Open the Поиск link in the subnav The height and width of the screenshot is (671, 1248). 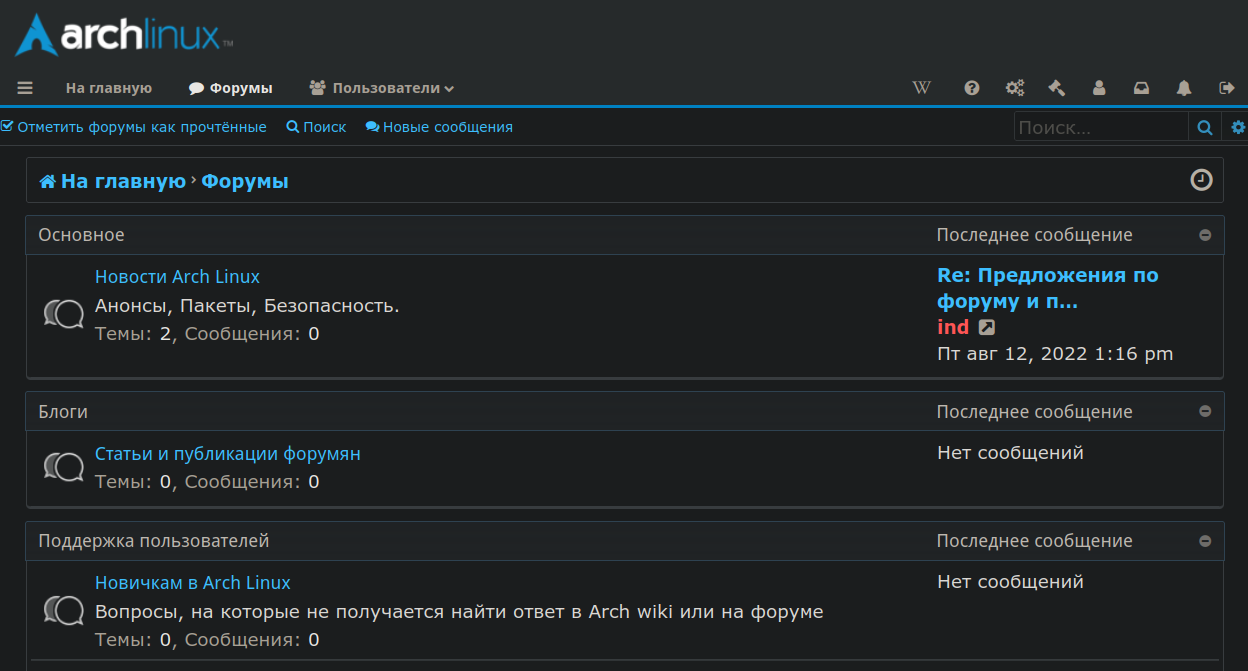316,127
